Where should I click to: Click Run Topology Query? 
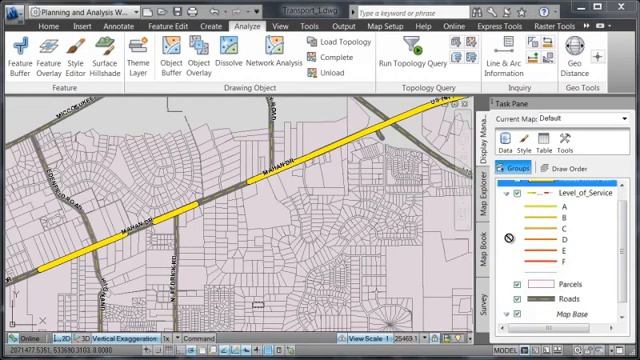413,52
